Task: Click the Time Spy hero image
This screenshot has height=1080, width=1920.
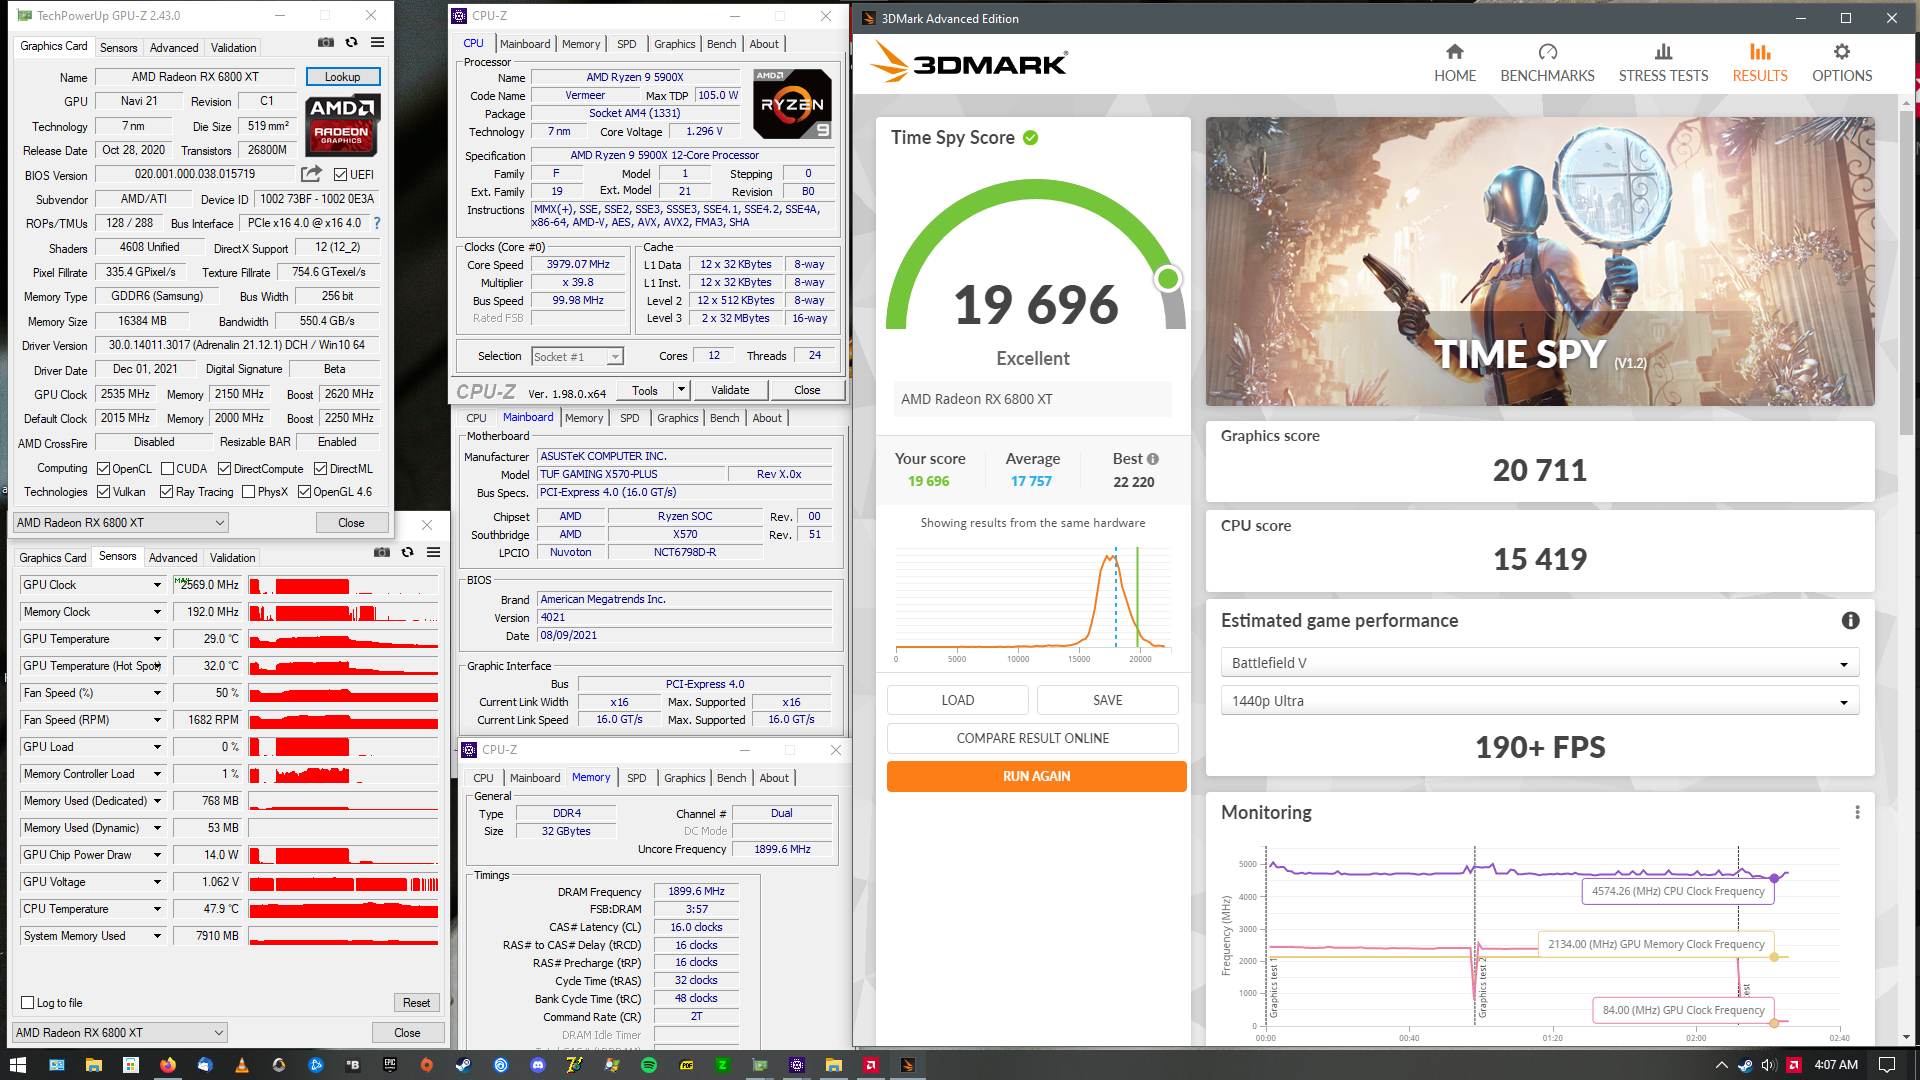Action: 1540,262
